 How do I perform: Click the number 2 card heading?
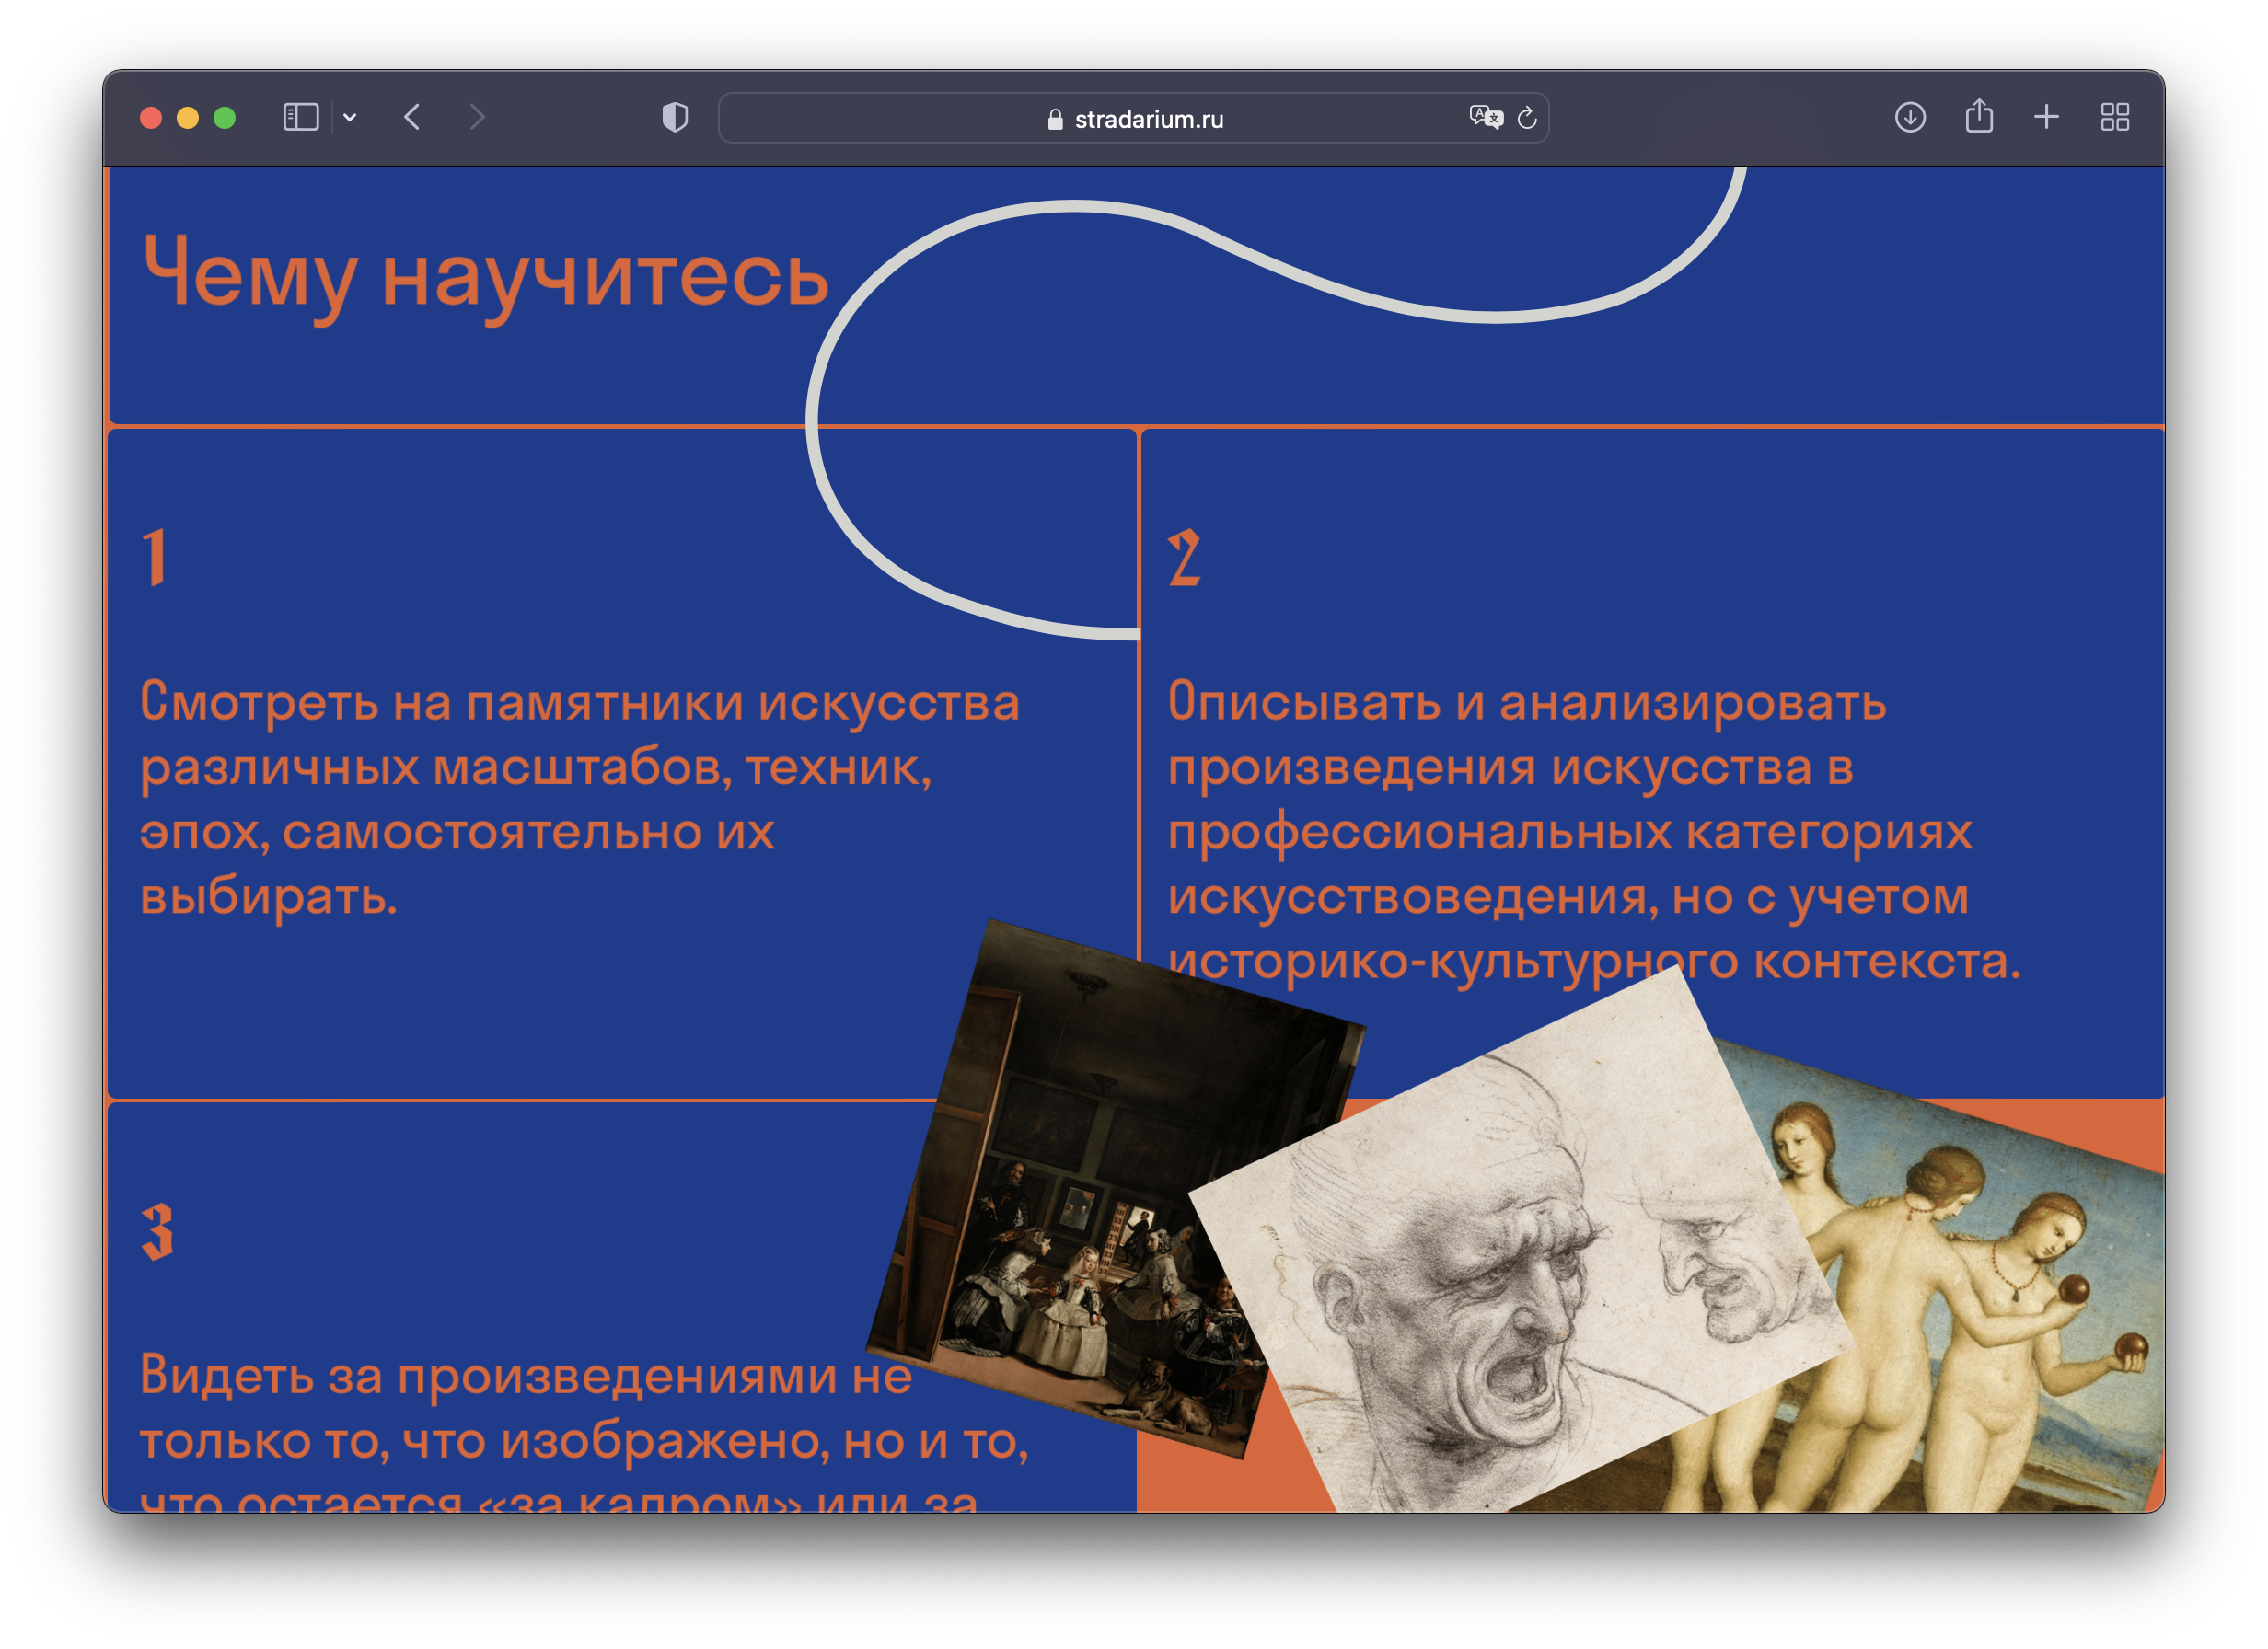pyautogui.click(x=1184, y=558)
